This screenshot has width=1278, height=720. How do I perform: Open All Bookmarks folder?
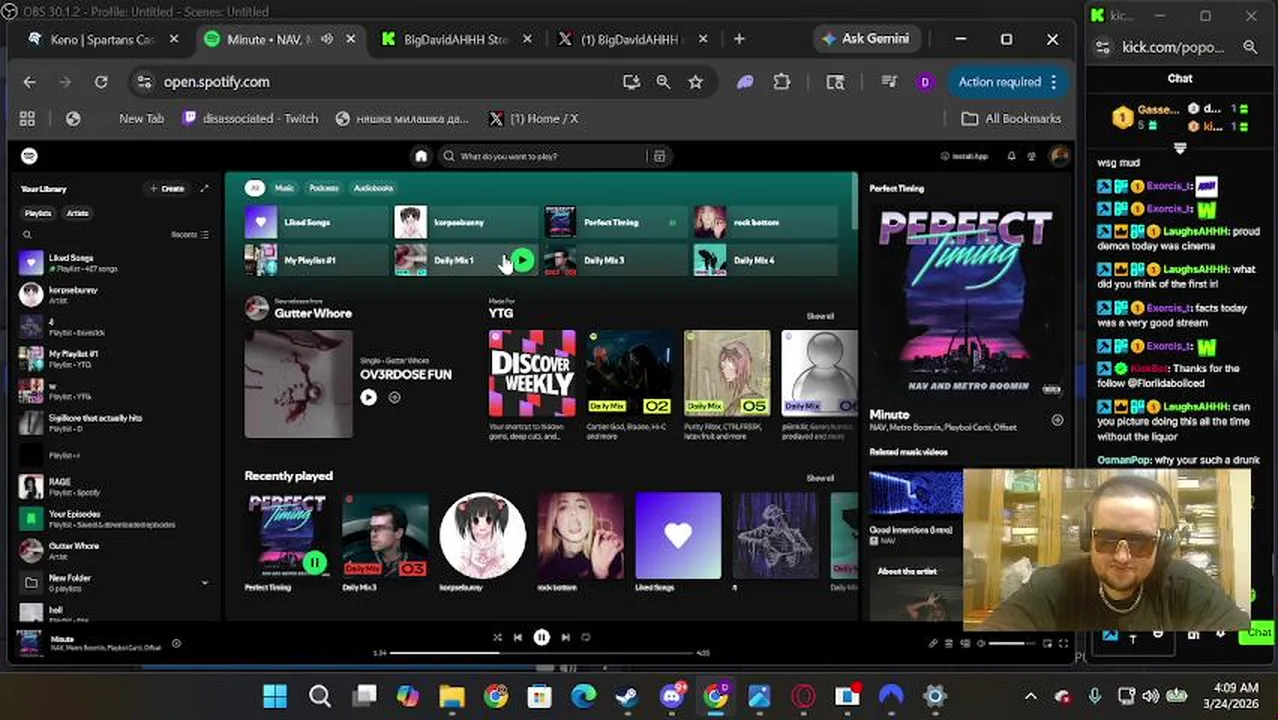[1011, 118]
